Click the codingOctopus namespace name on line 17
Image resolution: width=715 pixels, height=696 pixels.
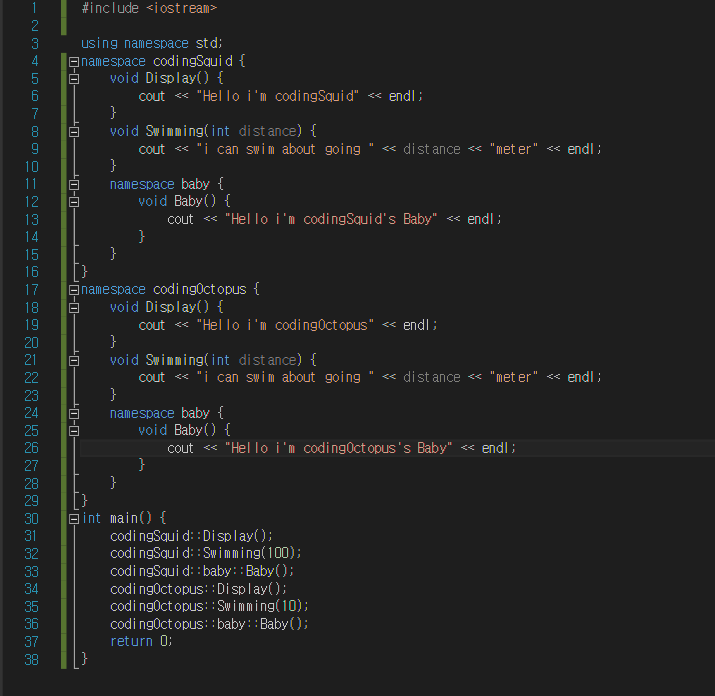tap(200, 289)
